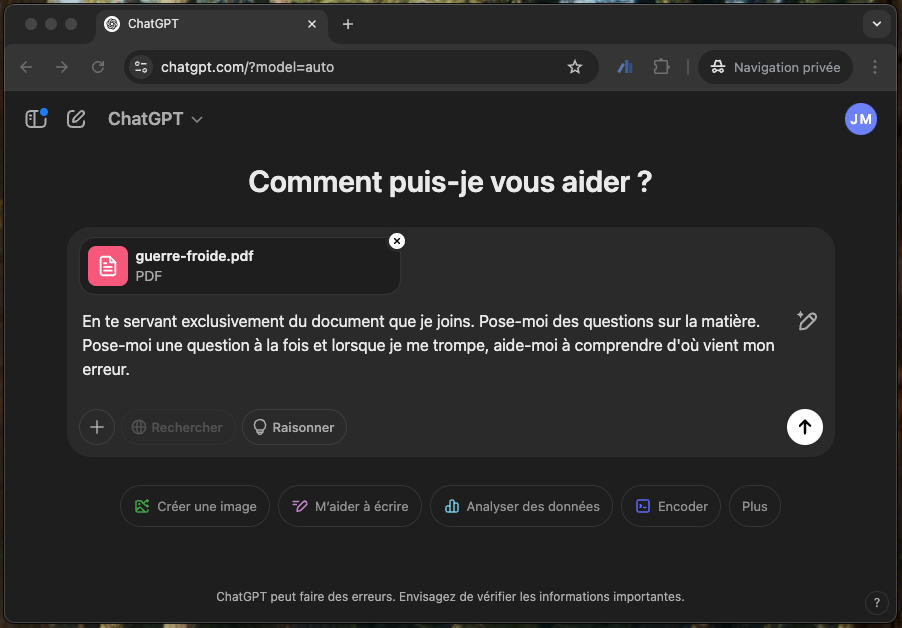Open the ChatGPT model selector dropdown

155,118
